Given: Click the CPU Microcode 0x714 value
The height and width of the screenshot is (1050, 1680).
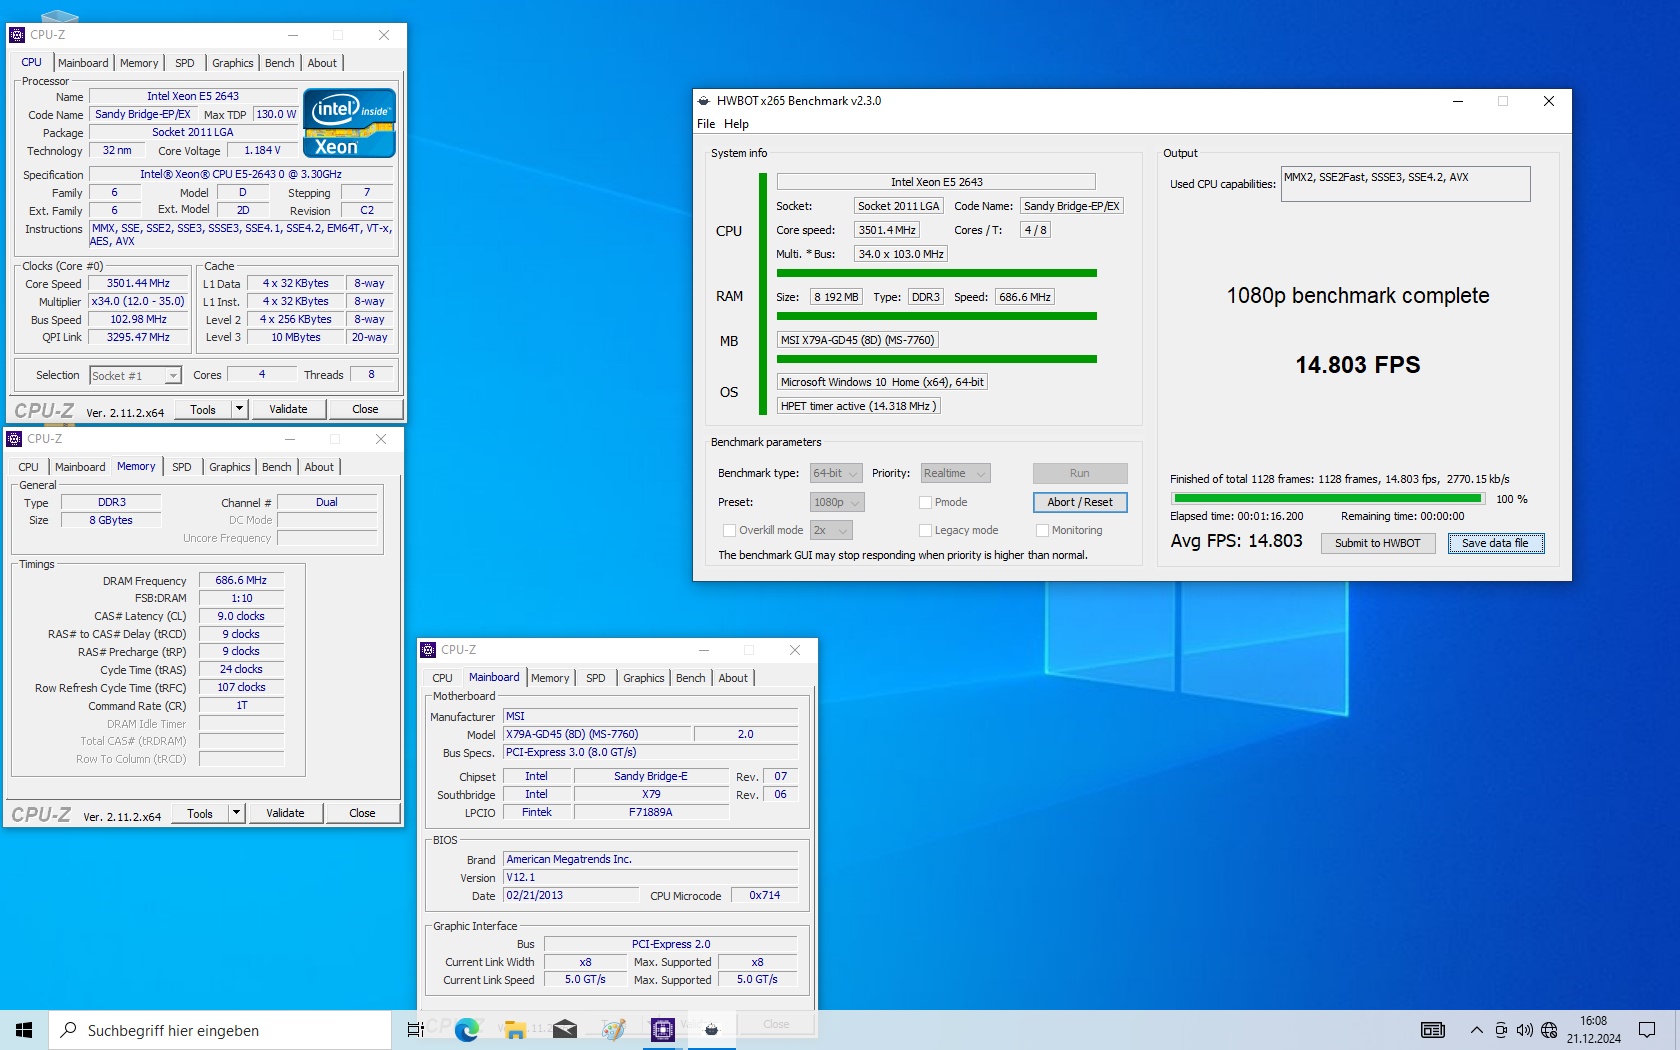Looking at the screenshot, I should 764,896.
